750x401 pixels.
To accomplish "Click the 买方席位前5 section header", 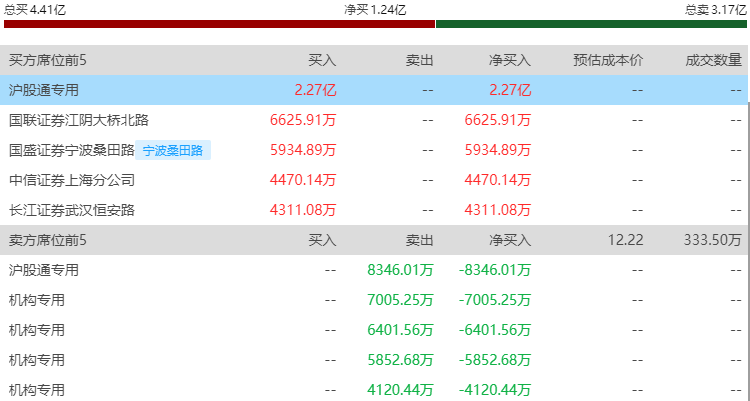I will (x=48, y=60).
